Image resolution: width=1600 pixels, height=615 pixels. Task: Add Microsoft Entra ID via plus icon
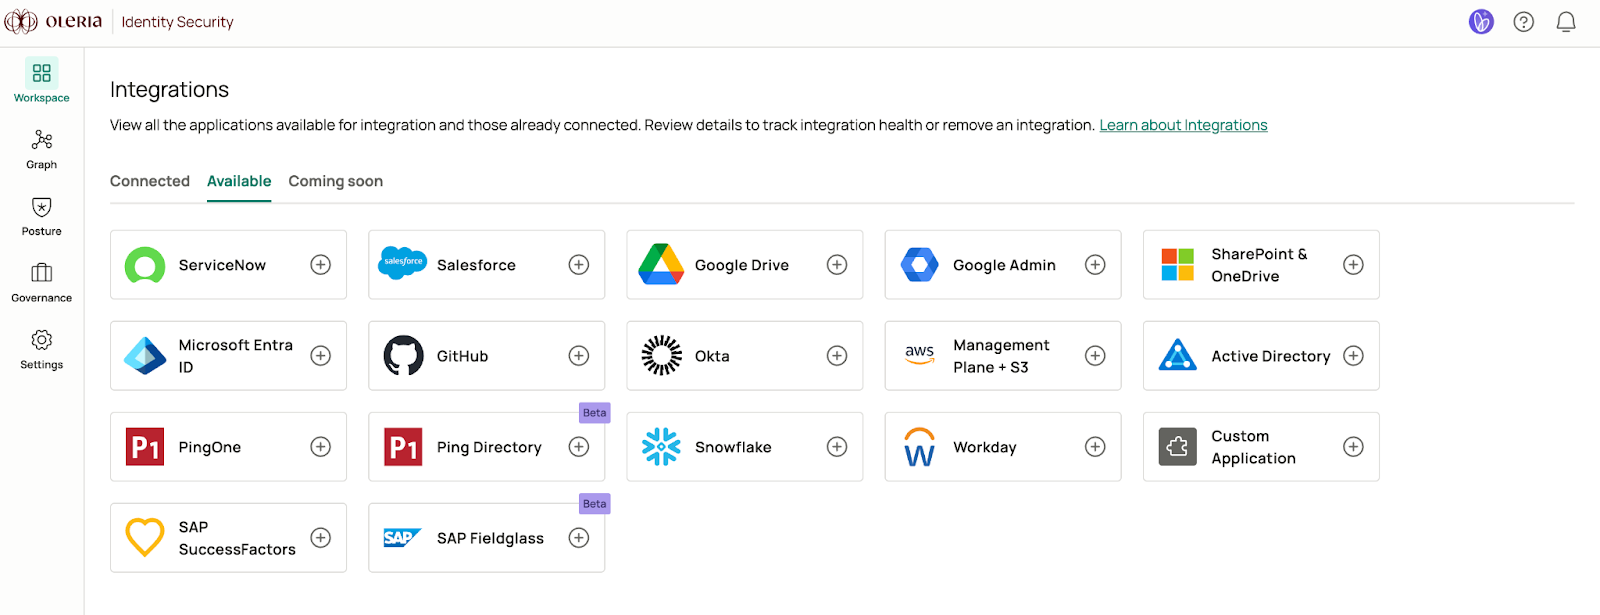coord(320,356)
